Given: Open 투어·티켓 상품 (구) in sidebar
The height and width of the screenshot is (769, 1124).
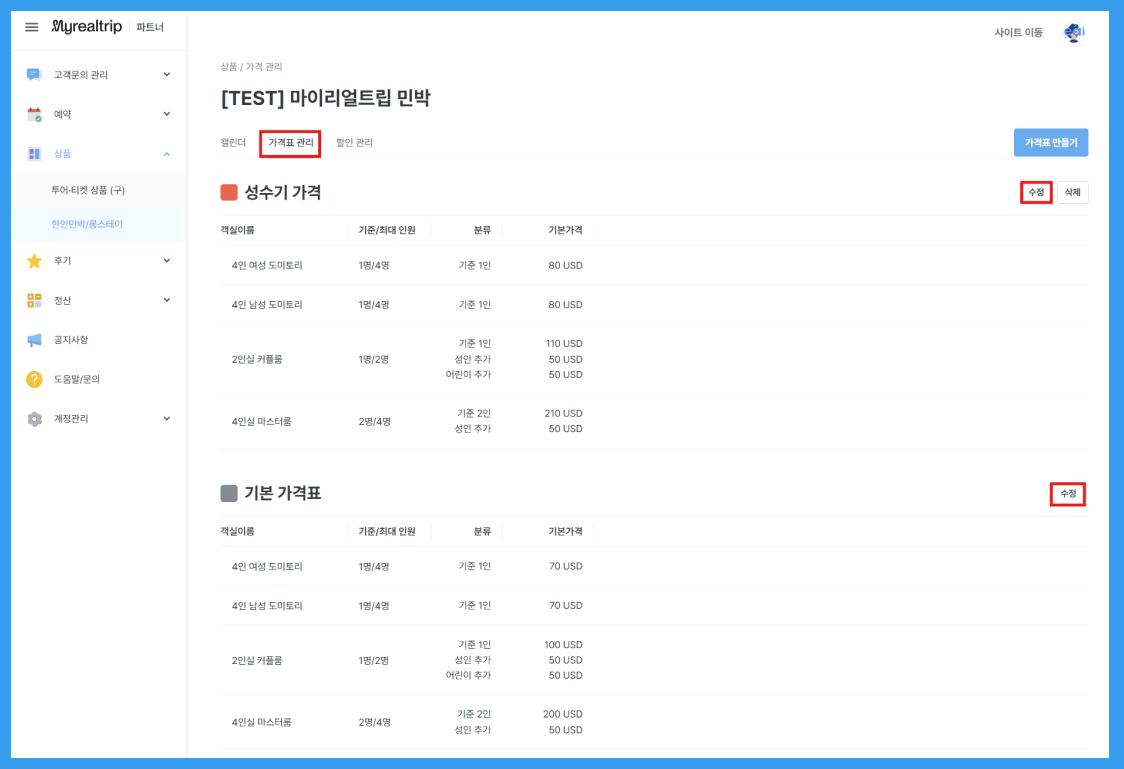Looking at the screenshot, I should click(x=88, y=190).
